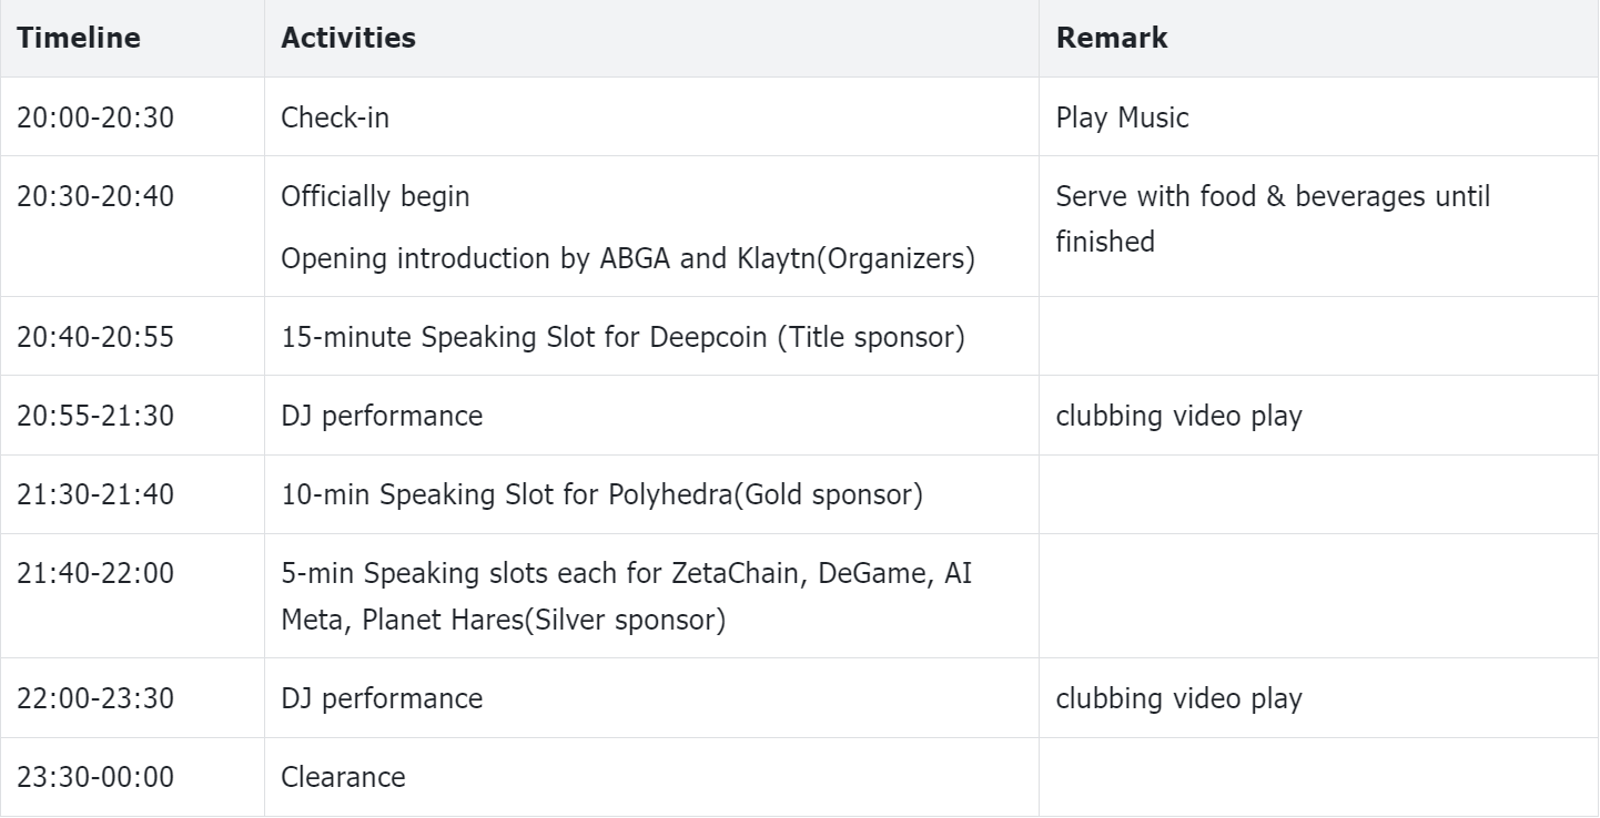This screenshot has width=1600, height=818.
Task: Select the ZetaChain, DeGame speaking slots text
Action: coord(627,596)
